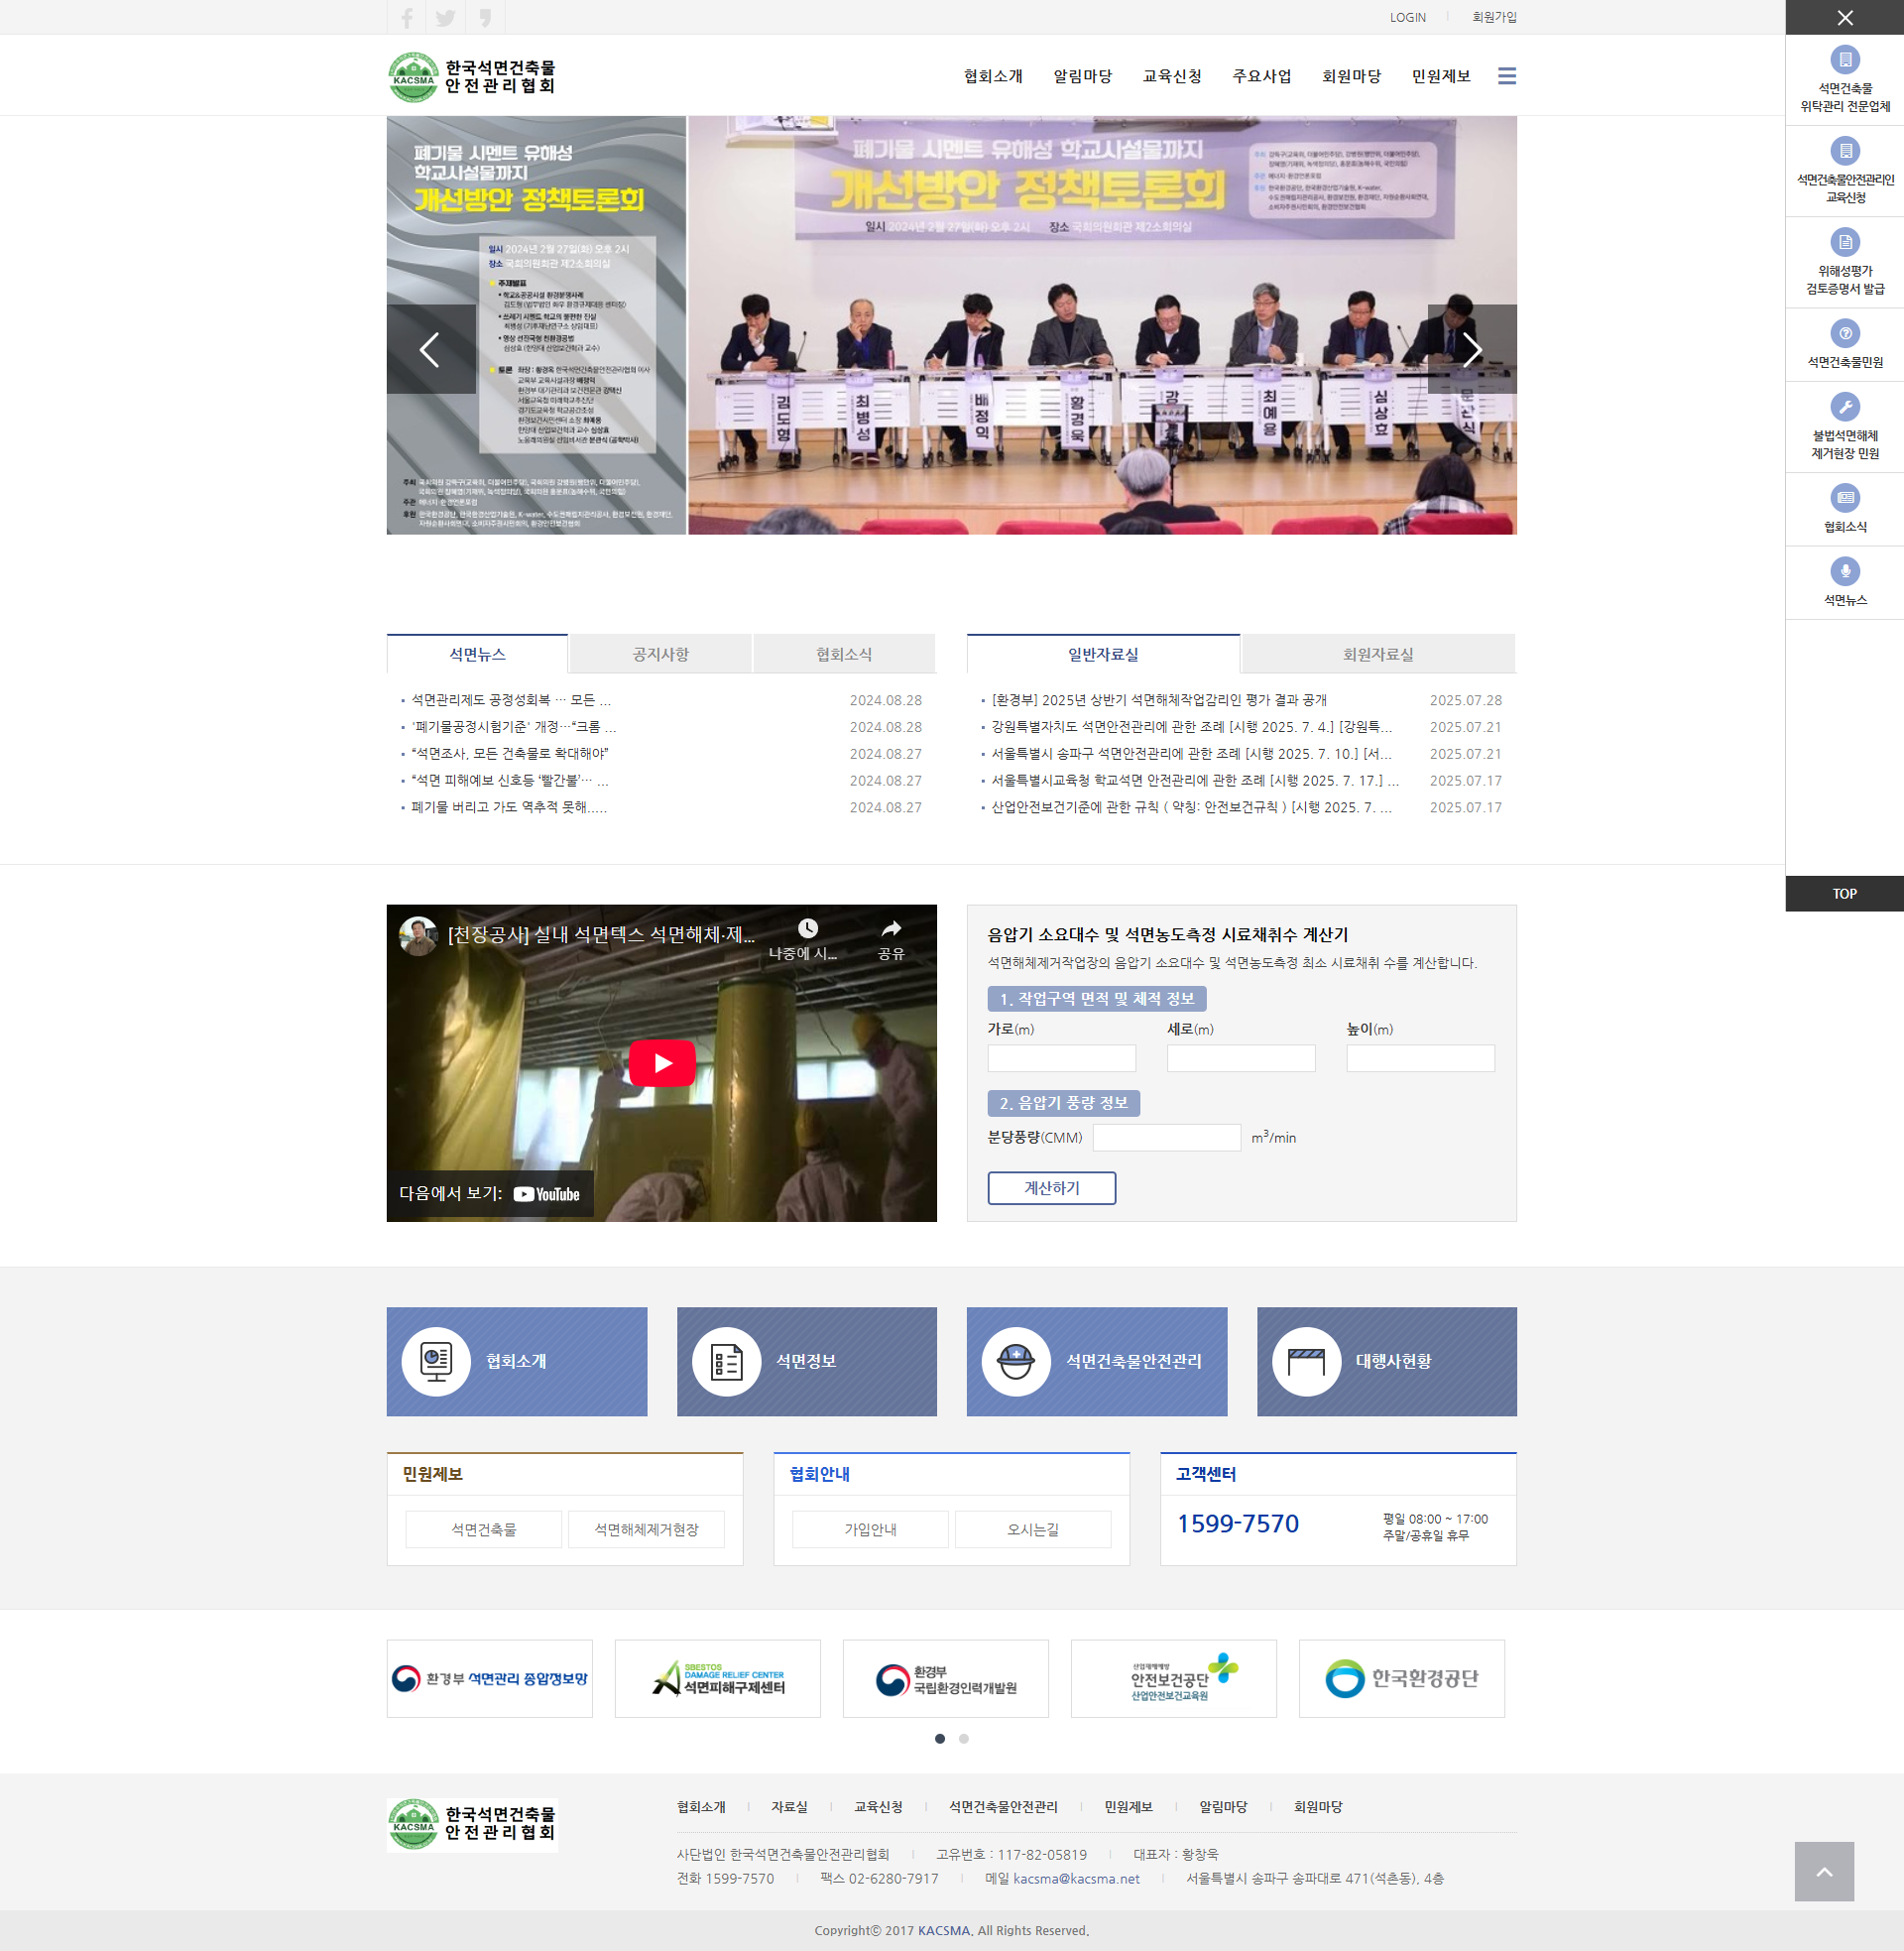
Task: Open 환경부 석면관리 종합정보망 partner logo
Action: click(489, 1678)
